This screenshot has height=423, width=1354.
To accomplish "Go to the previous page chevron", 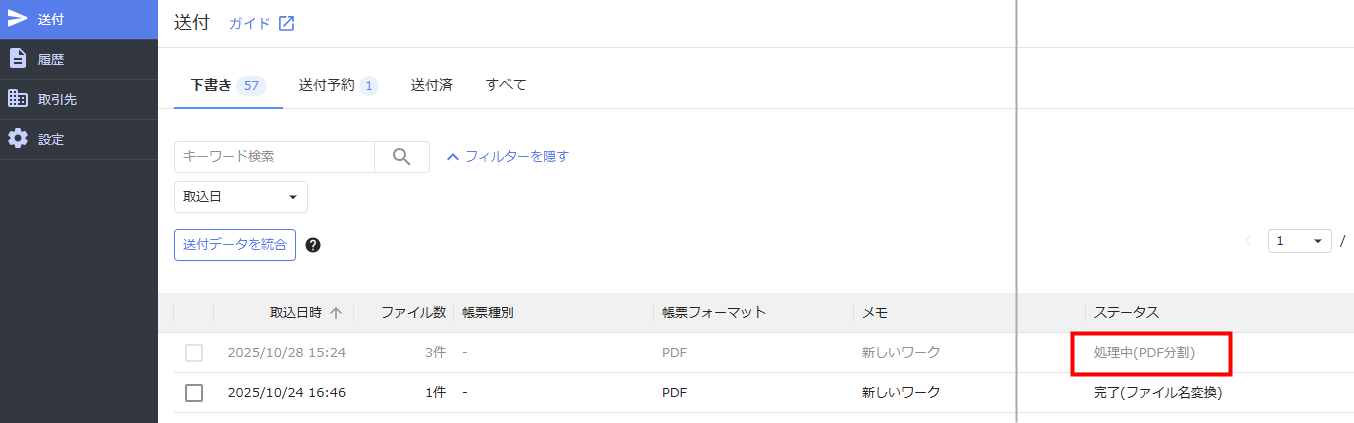I will [1248, 241].
